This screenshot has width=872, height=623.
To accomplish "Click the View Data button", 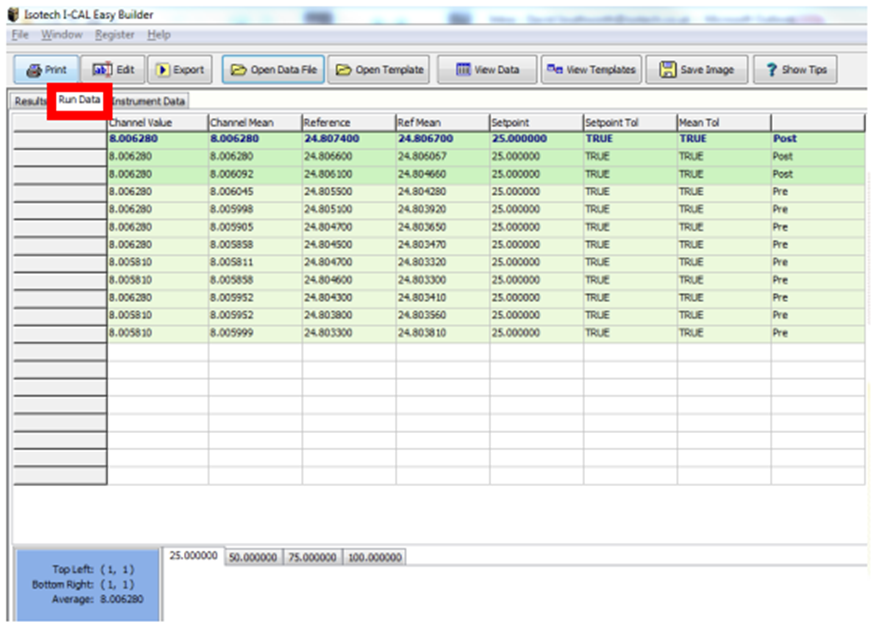I will [x=487, y=70].
